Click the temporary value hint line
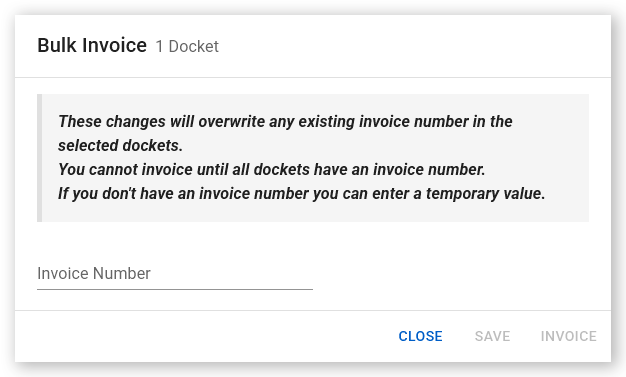Image resolution: width=626 pixels, height=377 pixels. pyautogui.click(x=301, y=193)
